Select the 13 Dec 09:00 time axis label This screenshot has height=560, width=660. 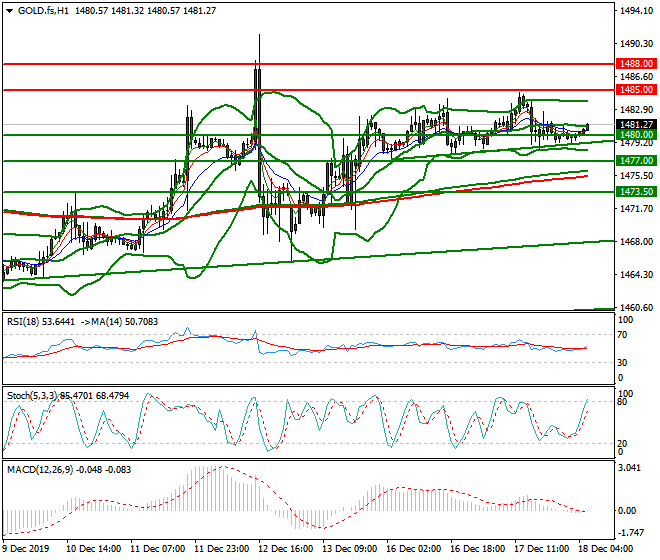point(349,549)
